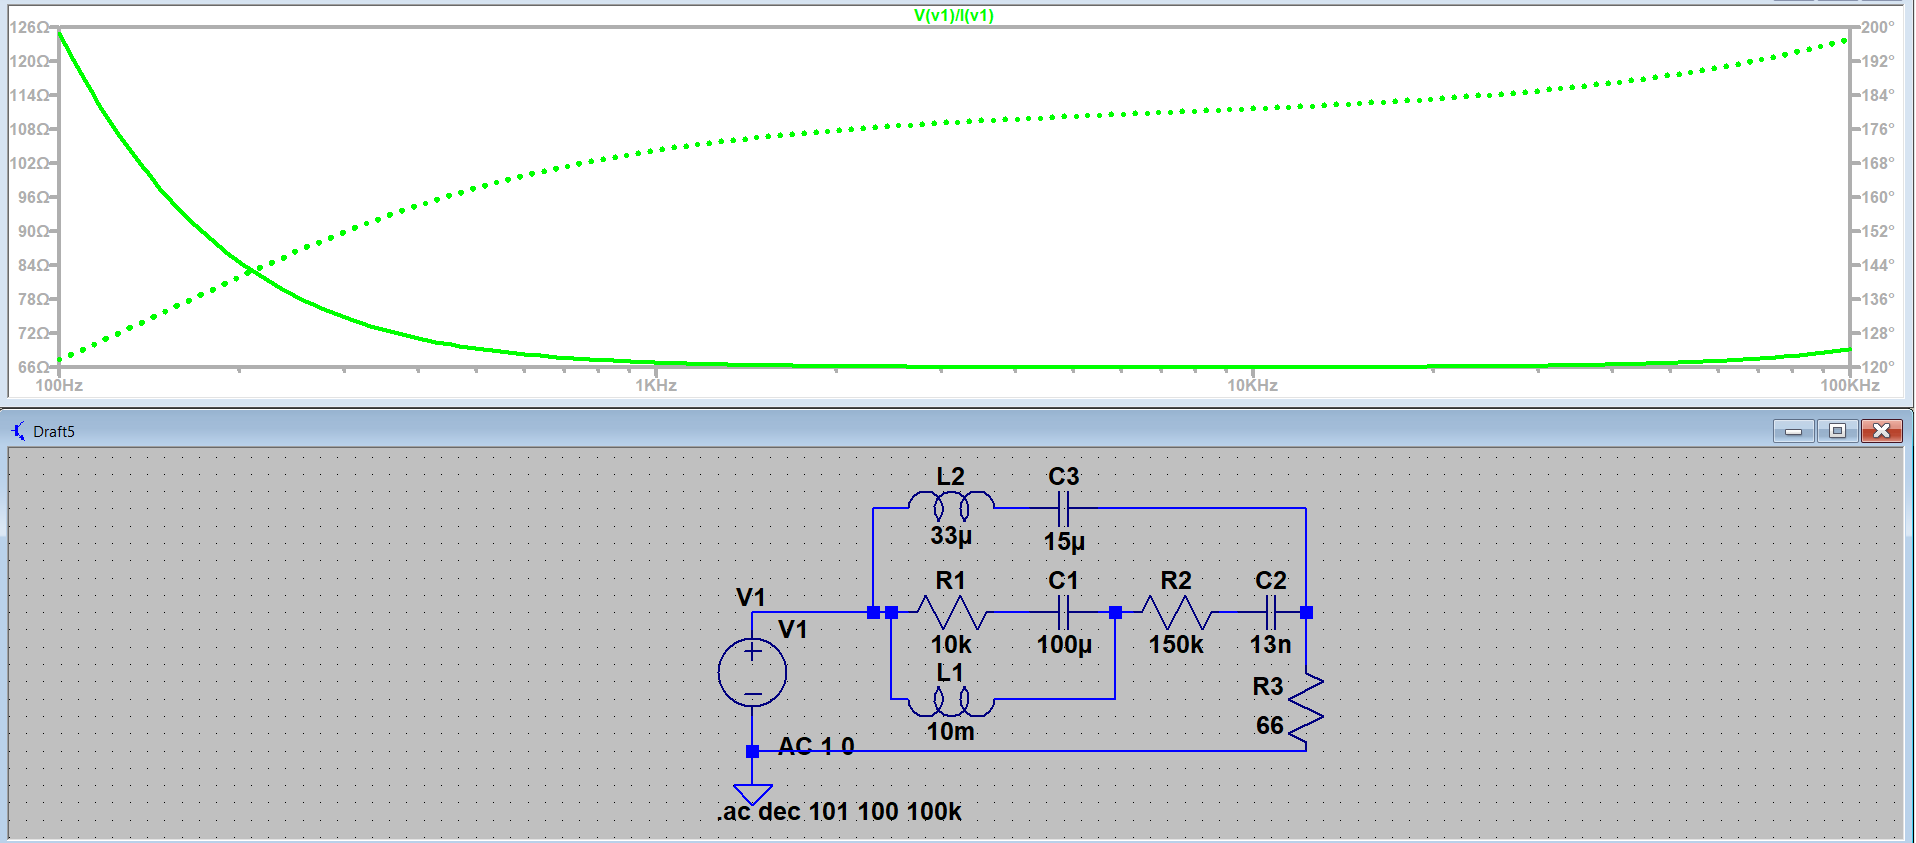
Task: Close the Draft5 schematic window
Action: (1881, 431)
